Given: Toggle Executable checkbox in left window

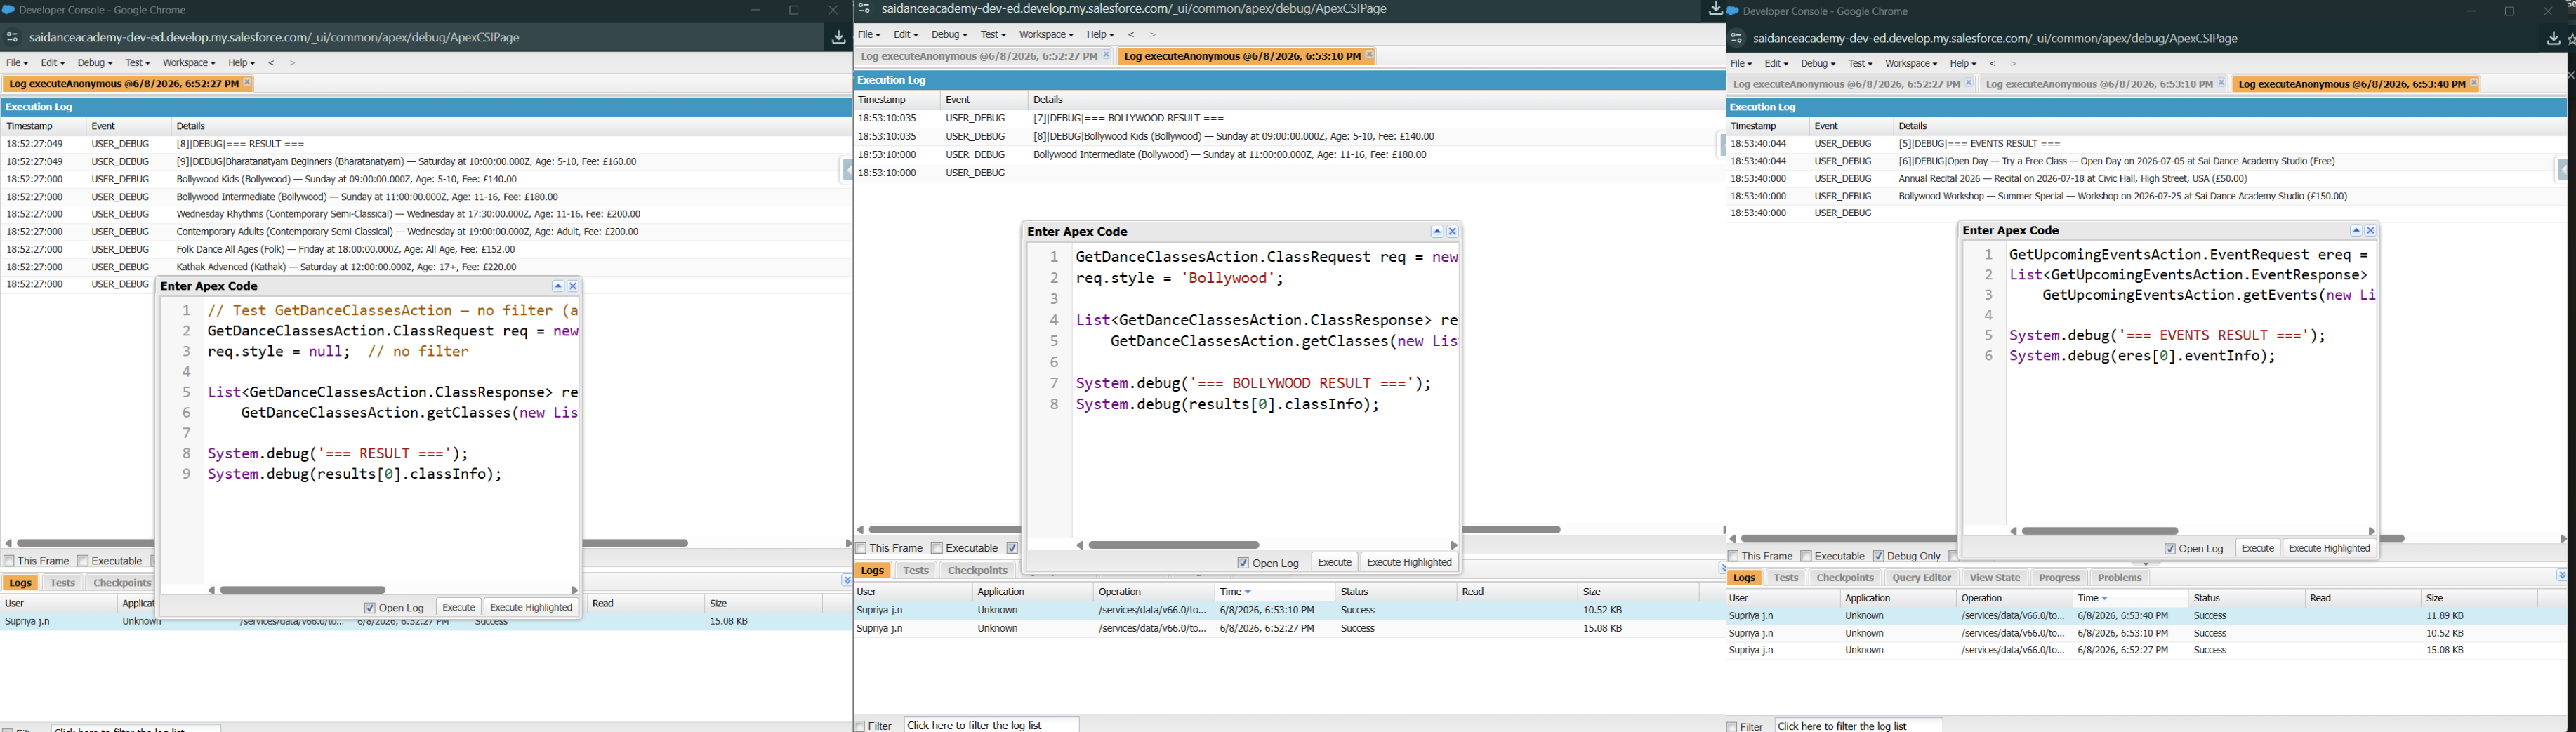Looking at the screenshot, I should tap(82, 561).
